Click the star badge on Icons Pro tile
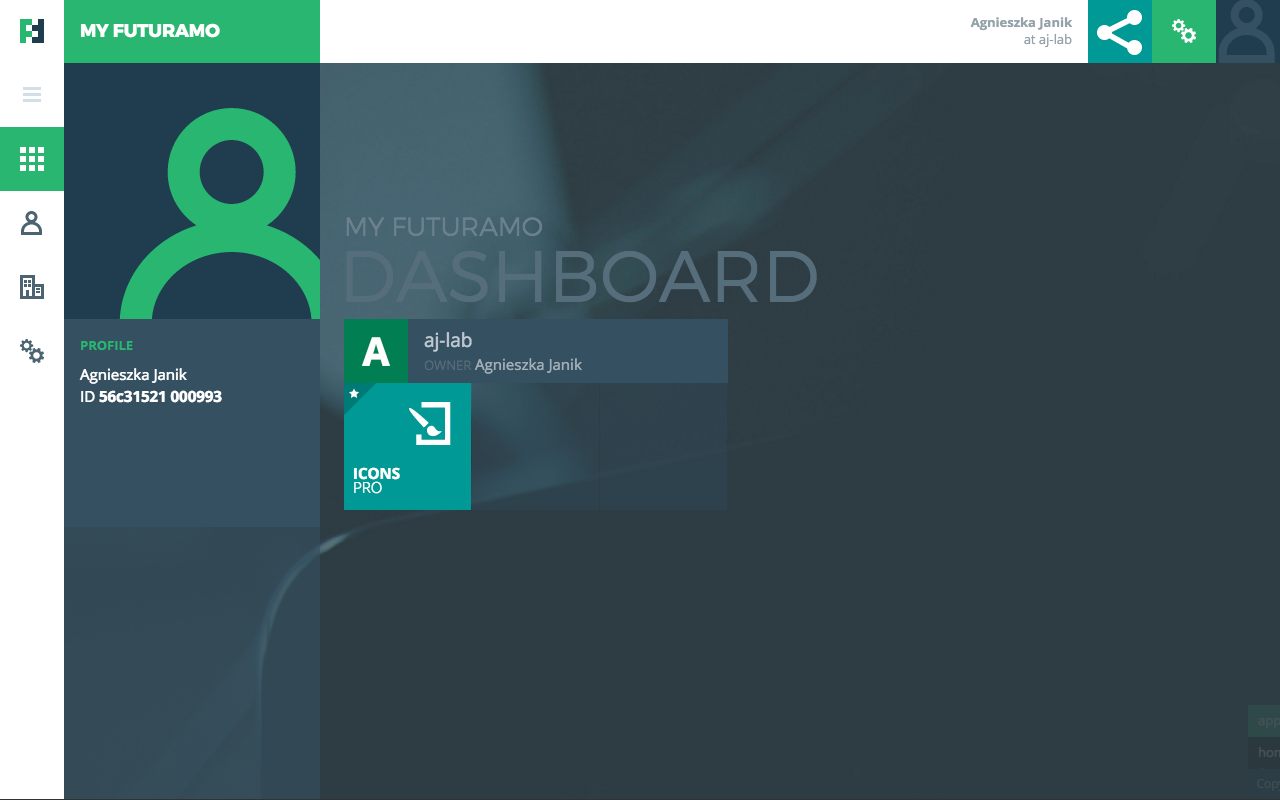Screen dimensions: 1280x800 coord(354,394)
